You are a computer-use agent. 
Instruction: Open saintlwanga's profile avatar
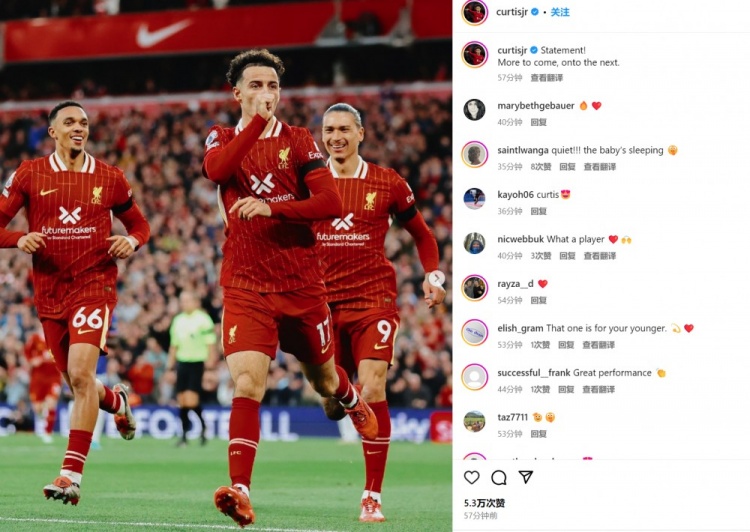coord(474,155)
